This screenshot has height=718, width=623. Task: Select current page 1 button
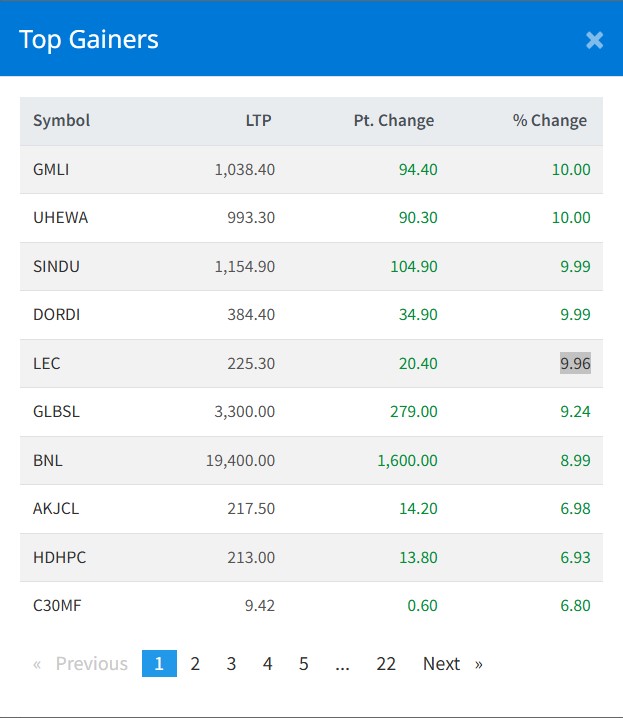point(159,664)
